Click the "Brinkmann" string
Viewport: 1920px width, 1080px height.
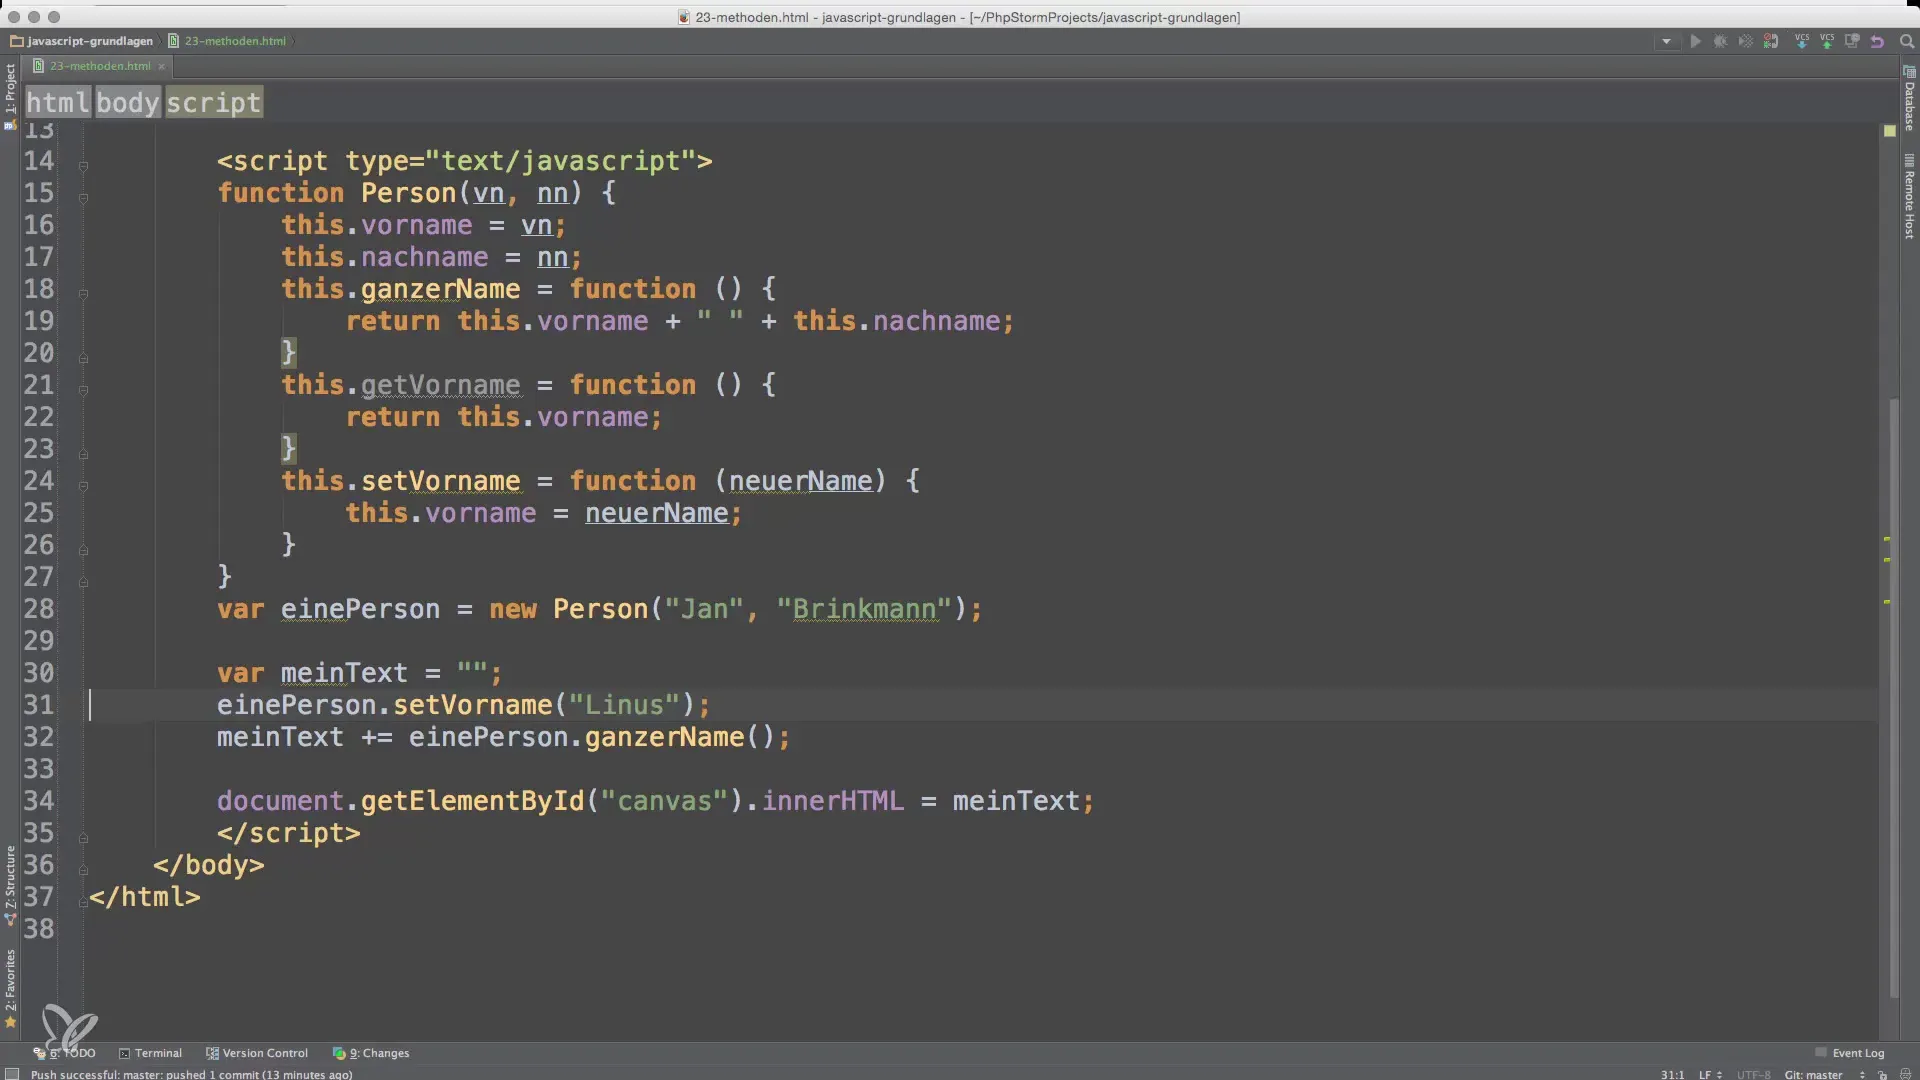[x=865, y=609]
